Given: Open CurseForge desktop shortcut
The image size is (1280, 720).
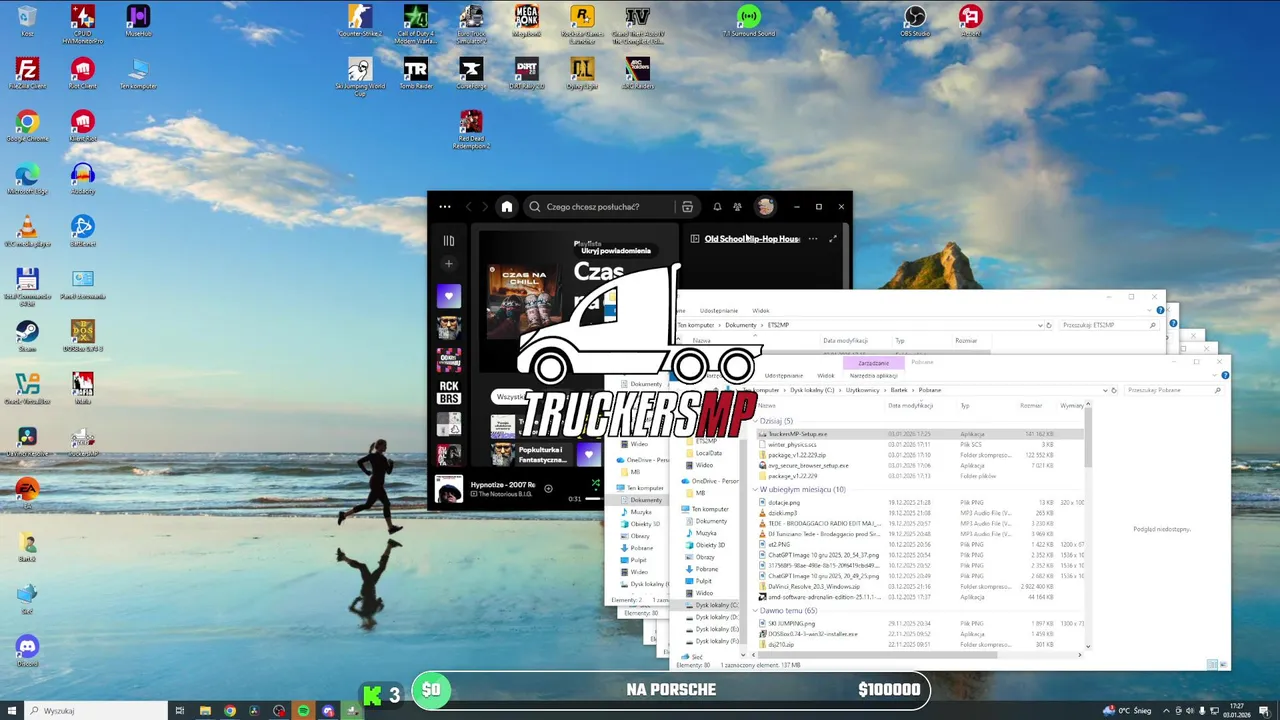Looking at the screenshot, I should point(471,73).
